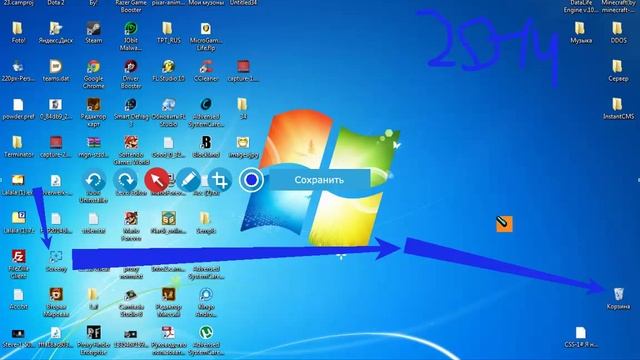
Task: Open the Вторая Мировая game shortcut
Action: tap(56, 302)
